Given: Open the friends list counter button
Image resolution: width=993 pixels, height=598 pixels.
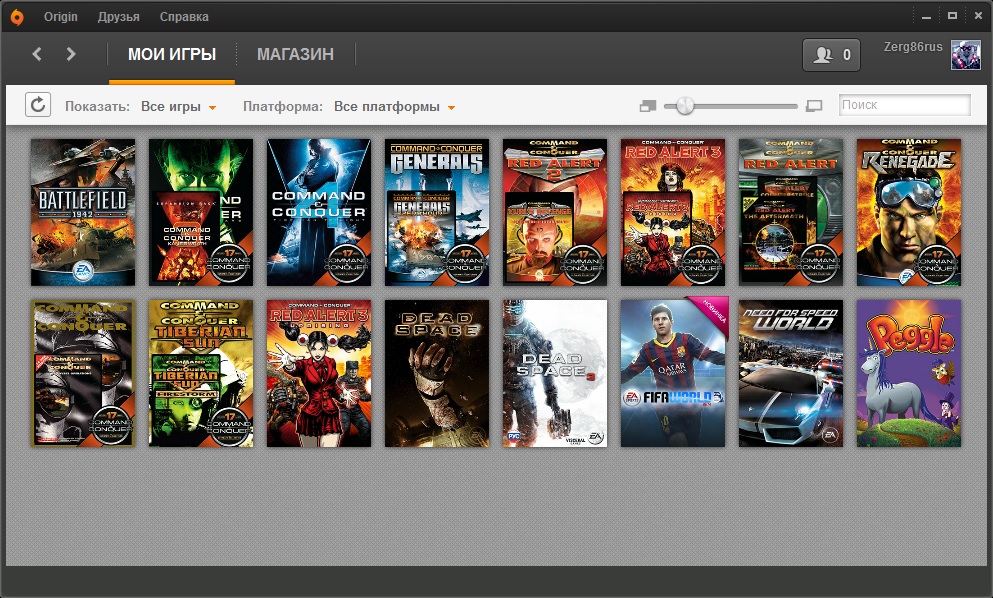Looking at the screenshot, I should coord(832,55).
